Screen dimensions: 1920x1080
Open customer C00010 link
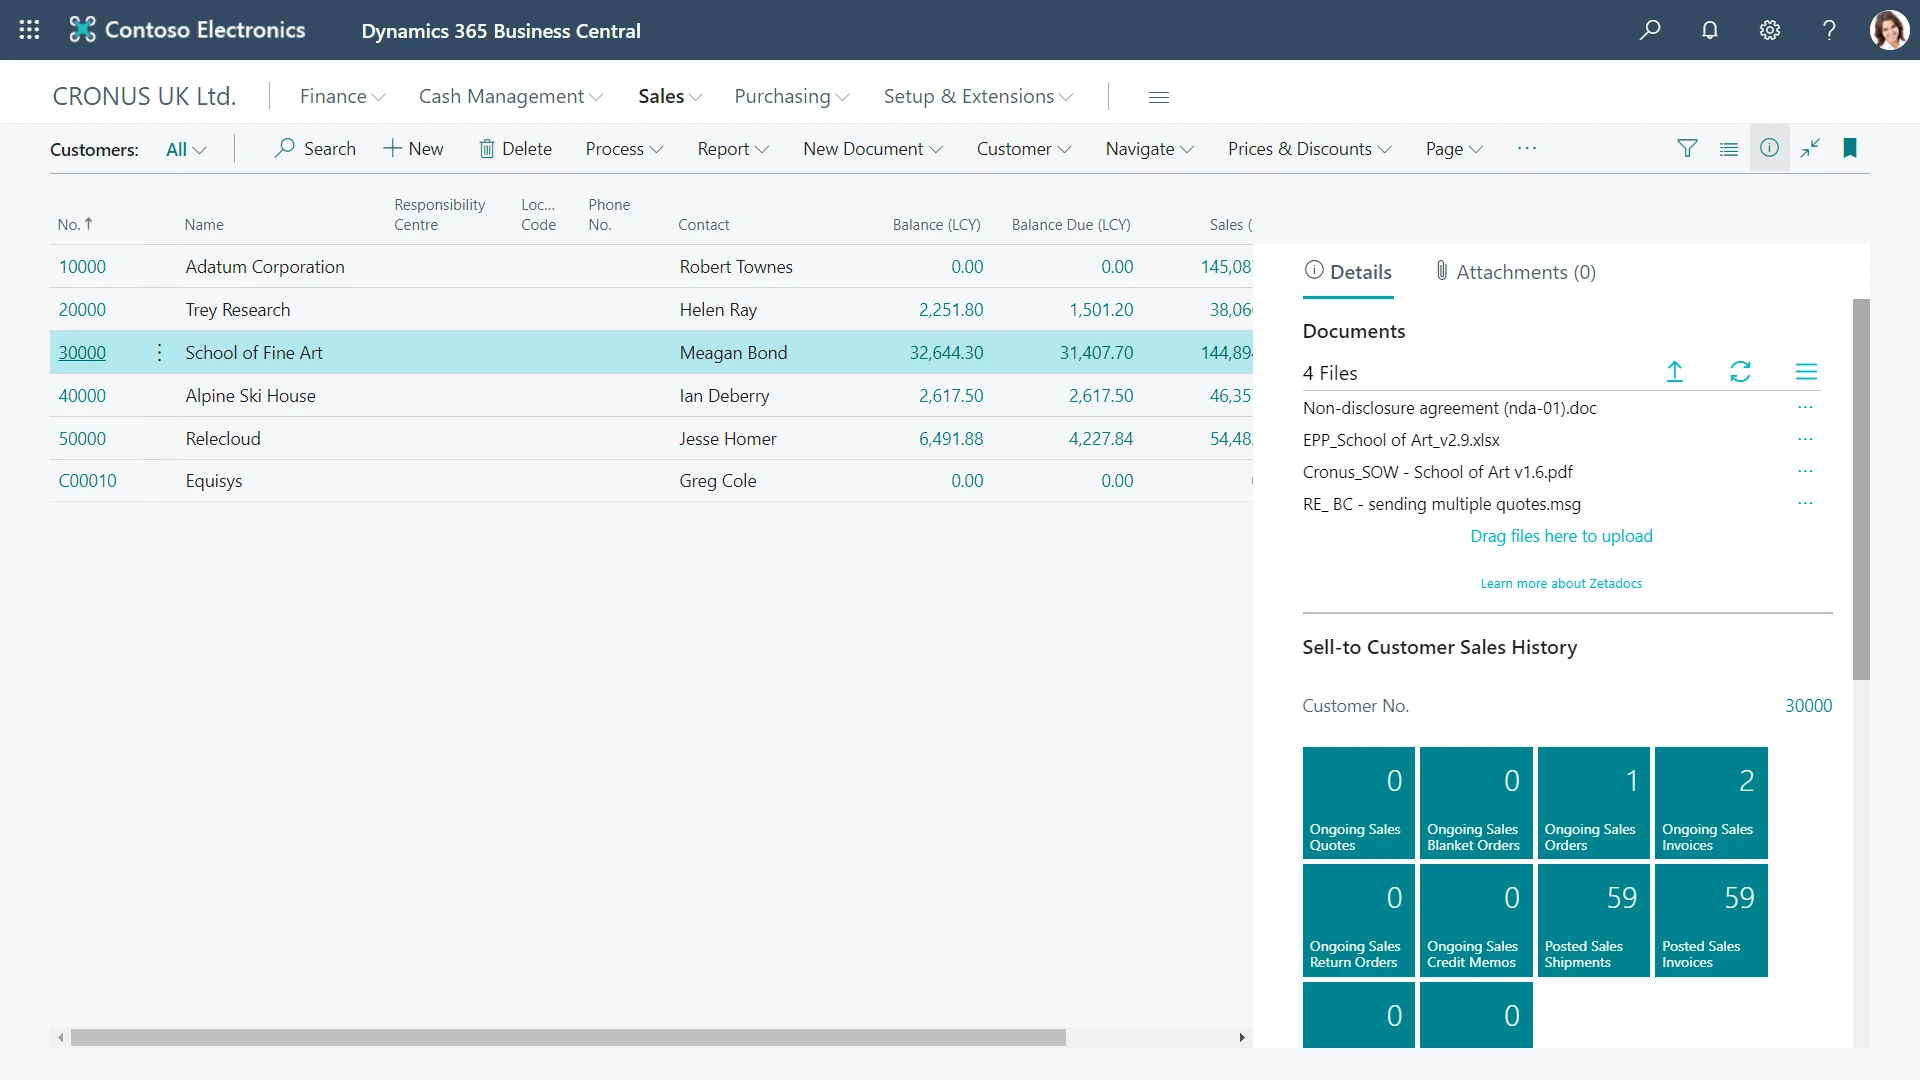87,481
